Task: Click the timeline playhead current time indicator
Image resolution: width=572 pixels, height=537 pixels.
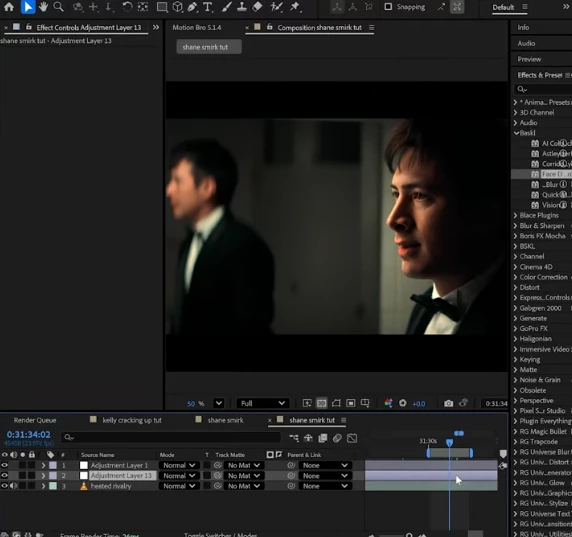Action: (449, 443)
